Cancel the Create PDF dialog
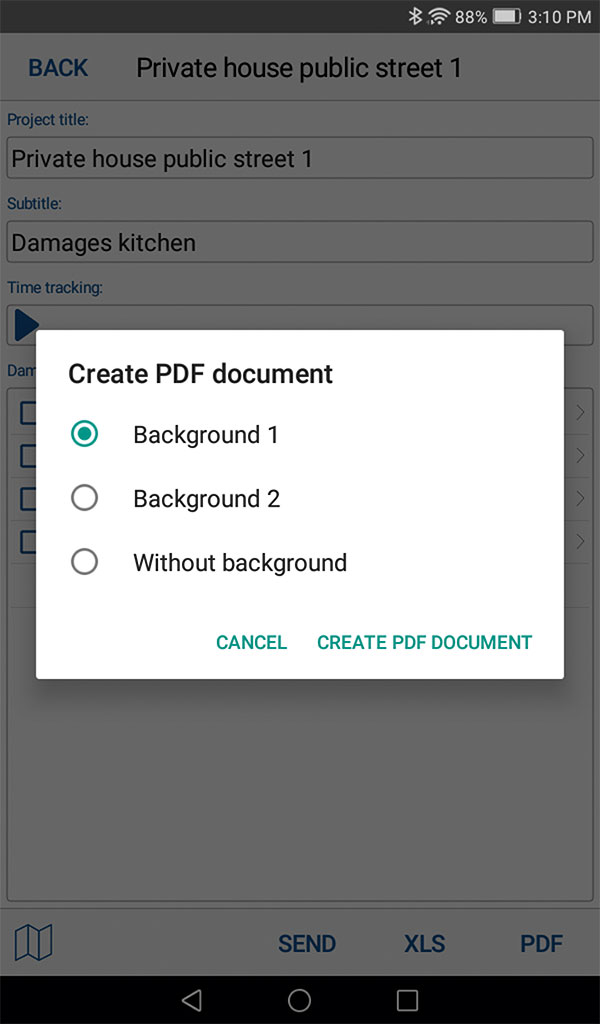The image size is (600, 1024). 251,642
